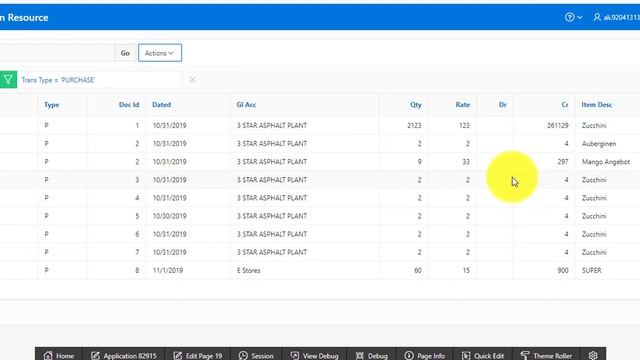Sort by the Doc Id column header
The image size is (640, 360).
(x=129, y=105)
